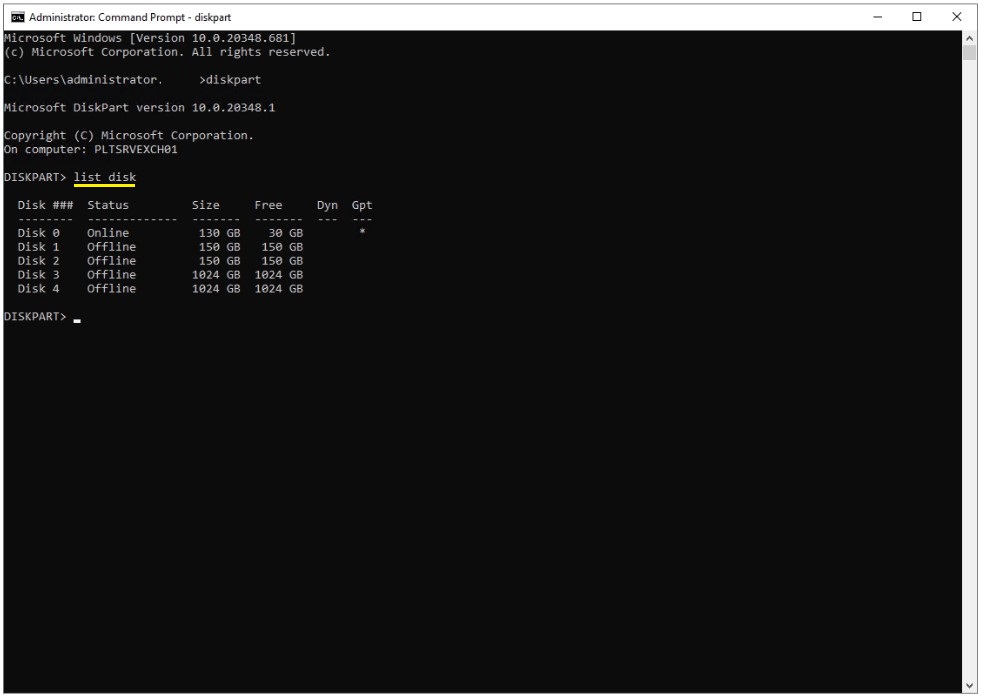The height and width of the screenshot is (697, 981).
Task: Close the diskpart Command Prompt window
Action: click(x=956, y=17)
